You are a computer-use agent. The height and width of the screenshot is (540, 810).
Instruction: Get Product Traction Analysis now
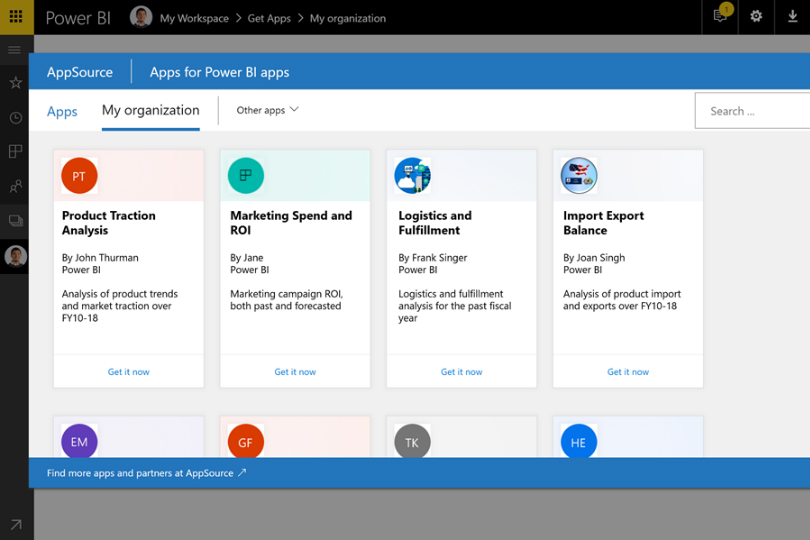[x=129, y=372]
